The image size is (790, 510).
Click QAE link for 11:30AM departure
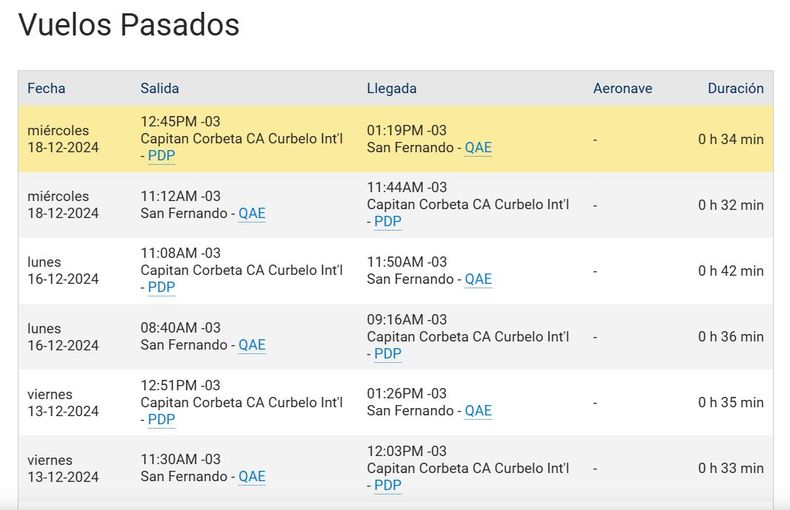coord(252,477)
